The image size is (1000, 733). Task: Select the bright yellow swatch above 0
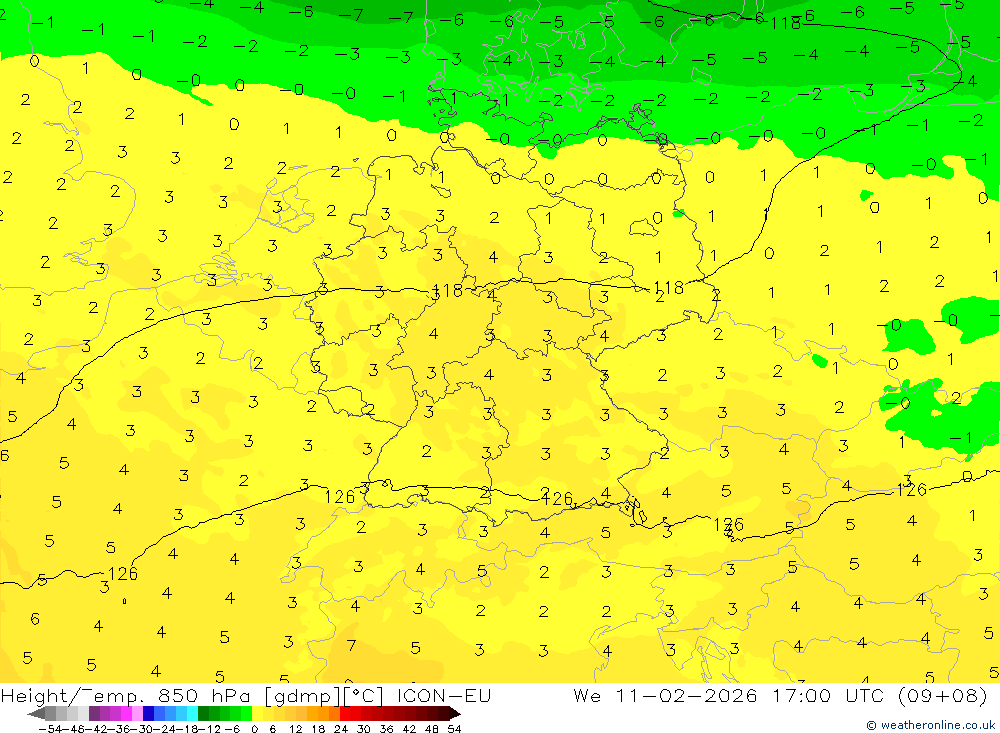click(257, 713)
